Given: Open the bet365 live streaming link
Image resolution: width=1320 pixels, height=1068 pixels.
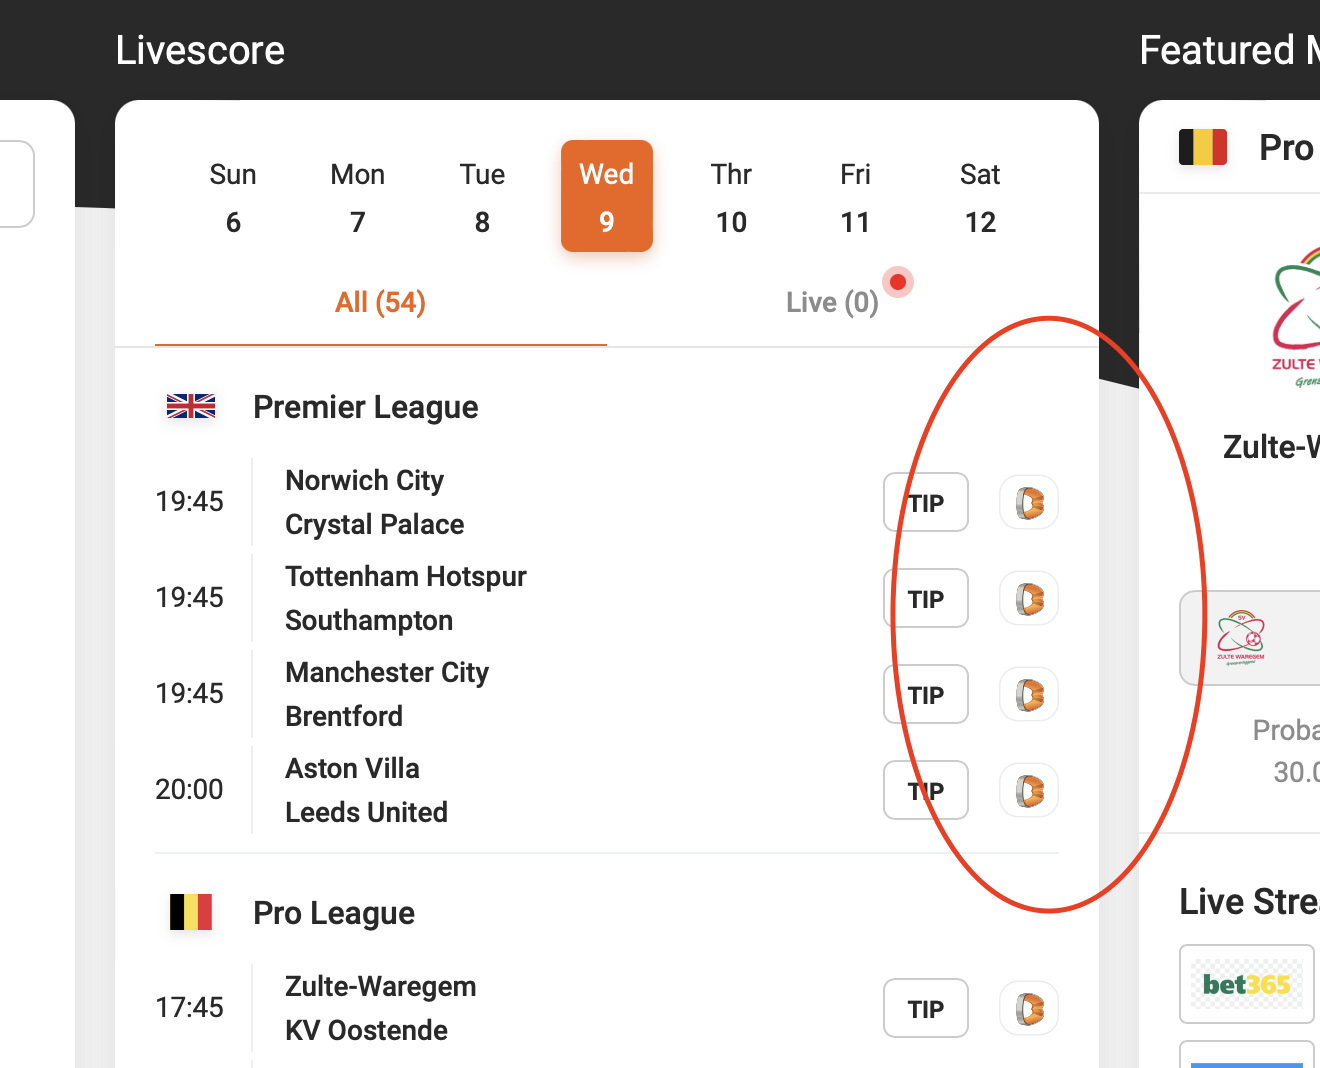Looking at the screenshot, I should coord(1246,983).
